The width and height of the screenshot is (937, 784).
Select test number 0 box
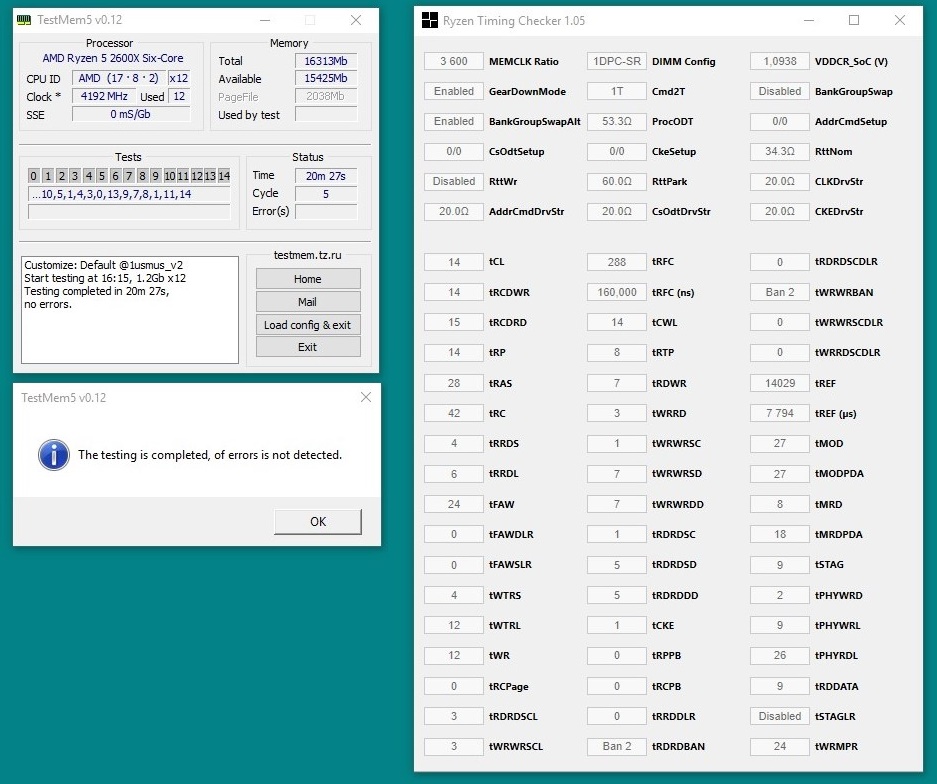coord(33,176)
